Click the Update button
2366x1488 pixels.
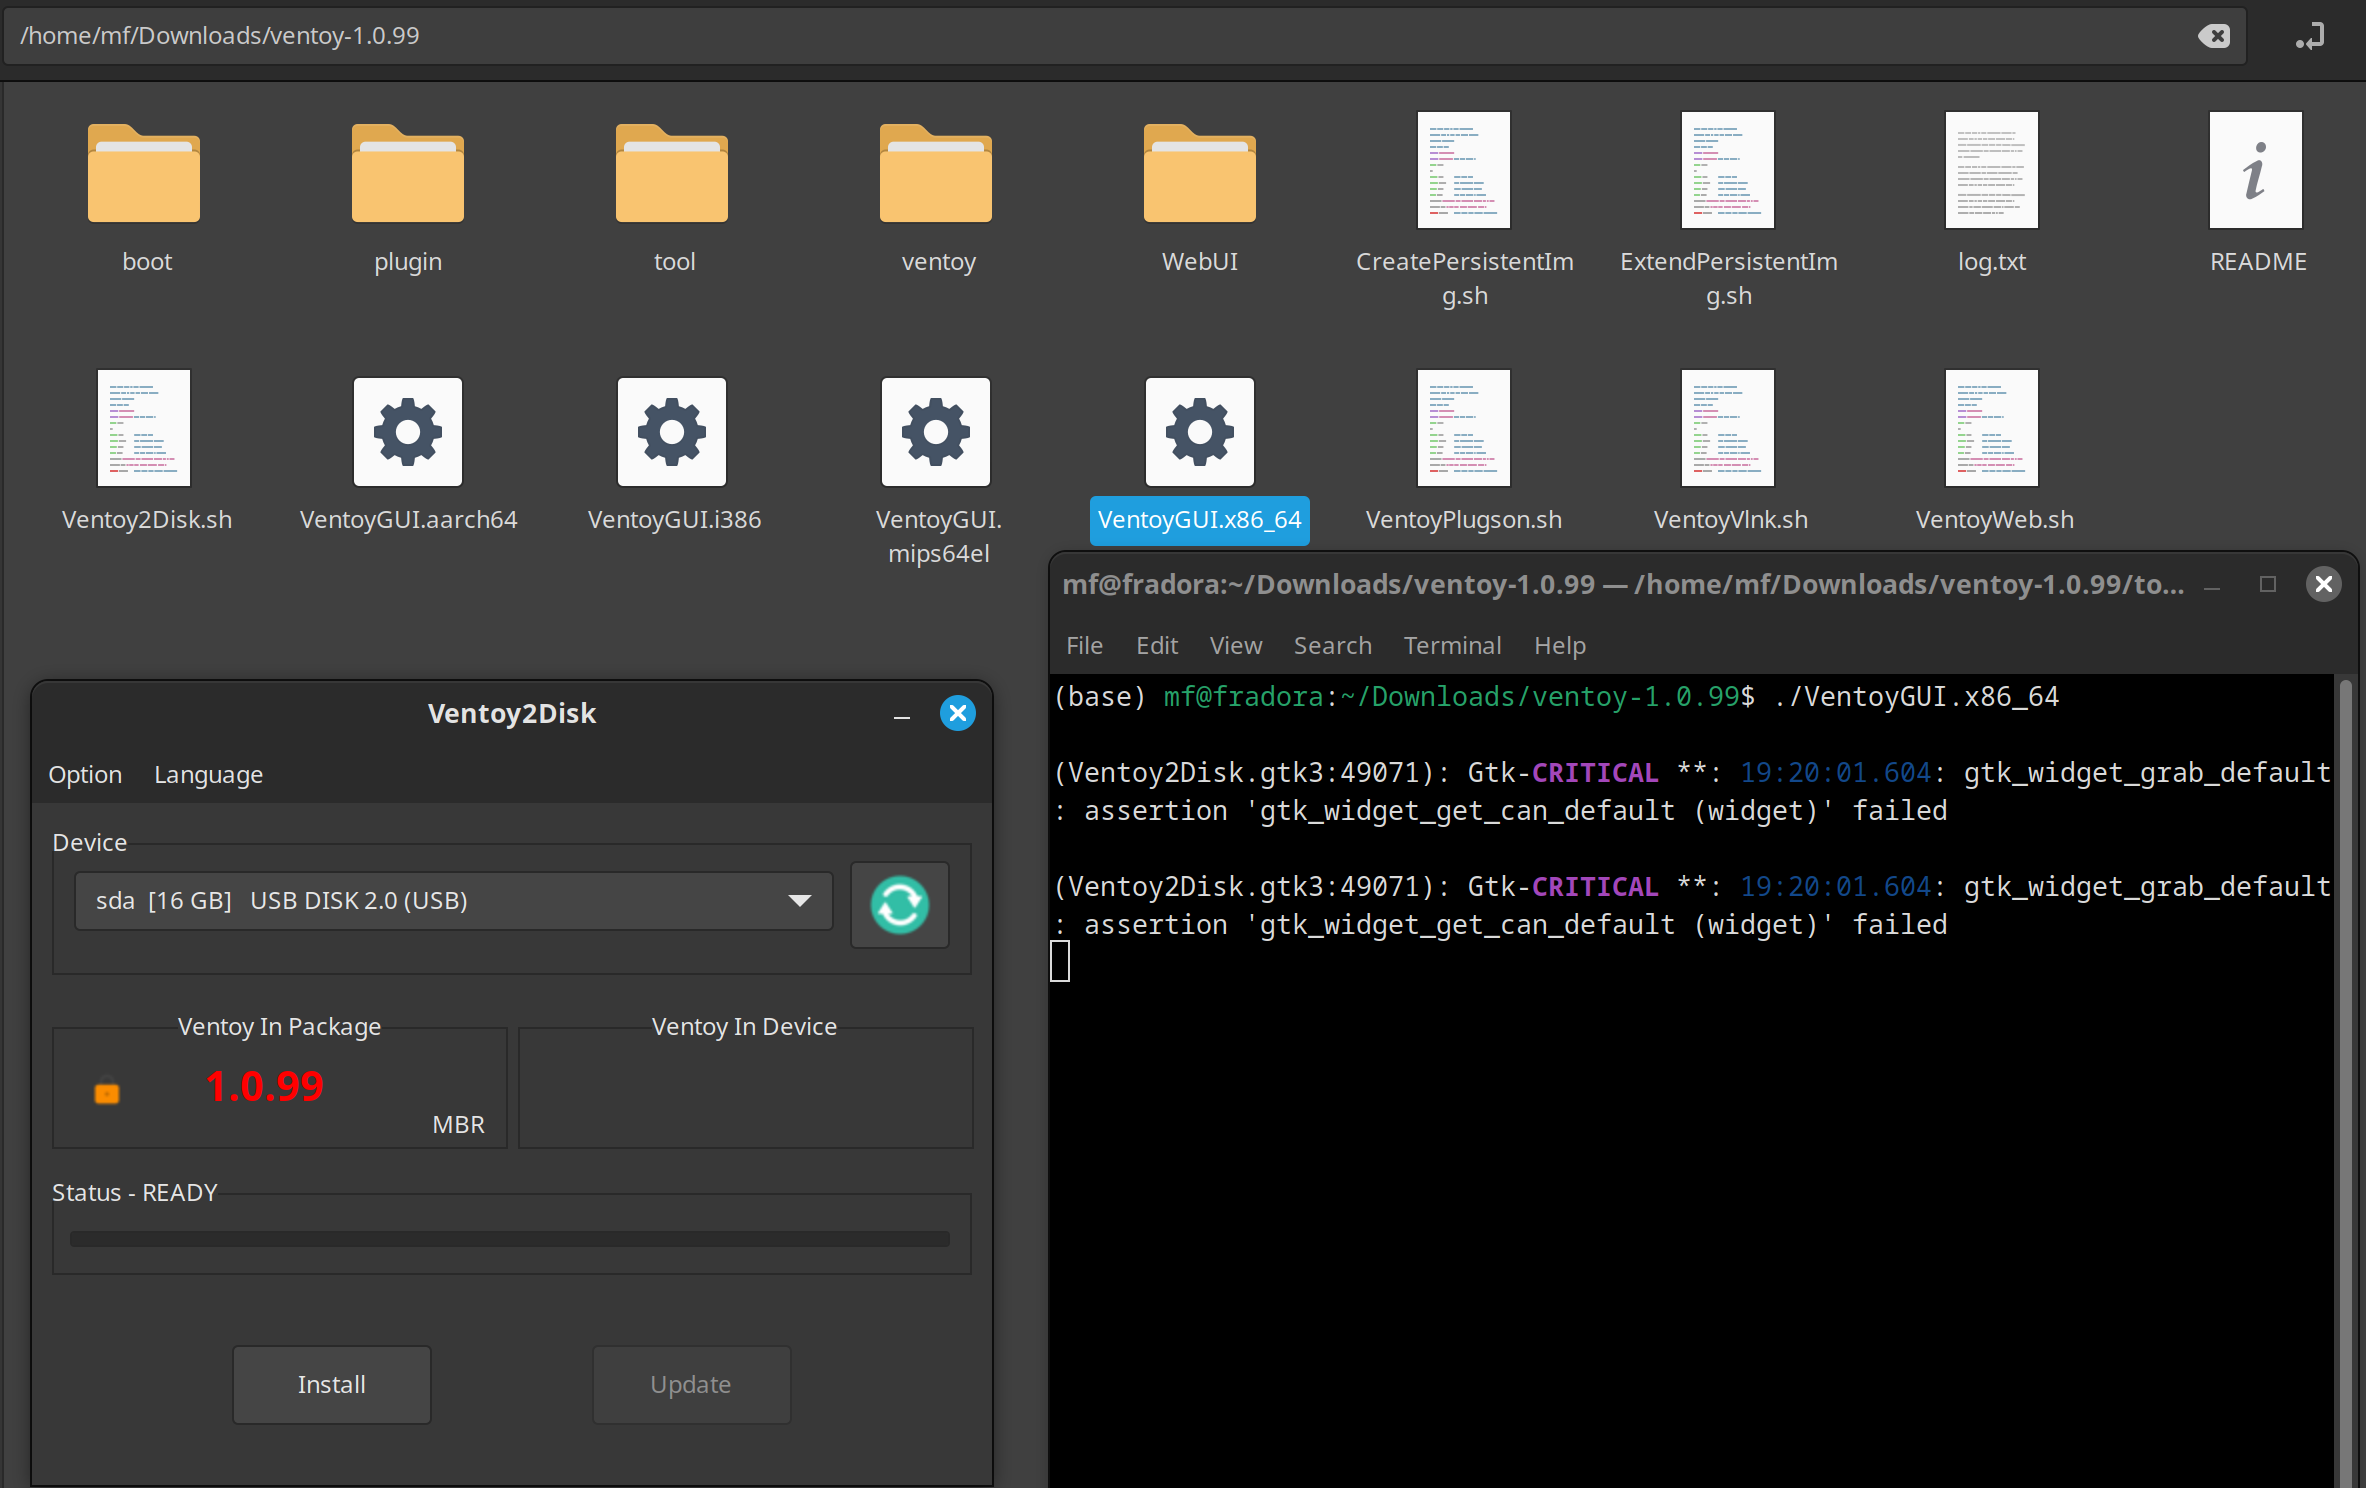click(691, 1384)
